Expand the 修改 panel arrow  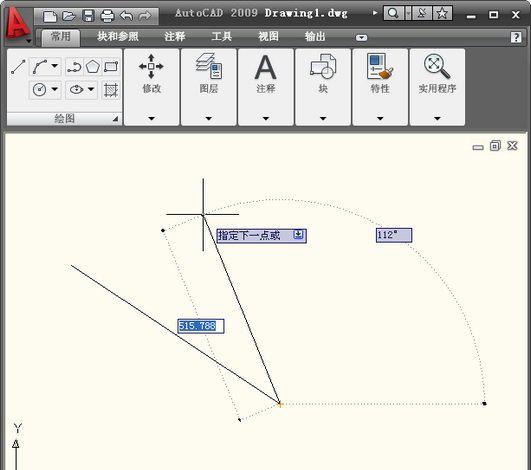(x=151, y=119)
